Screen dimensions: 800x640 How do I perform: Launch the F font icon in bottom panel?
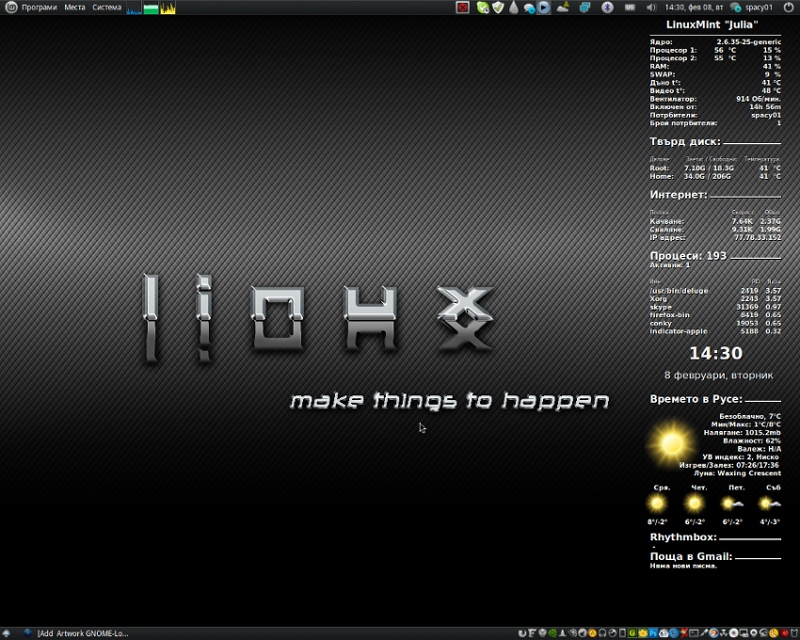click(532, 633)
